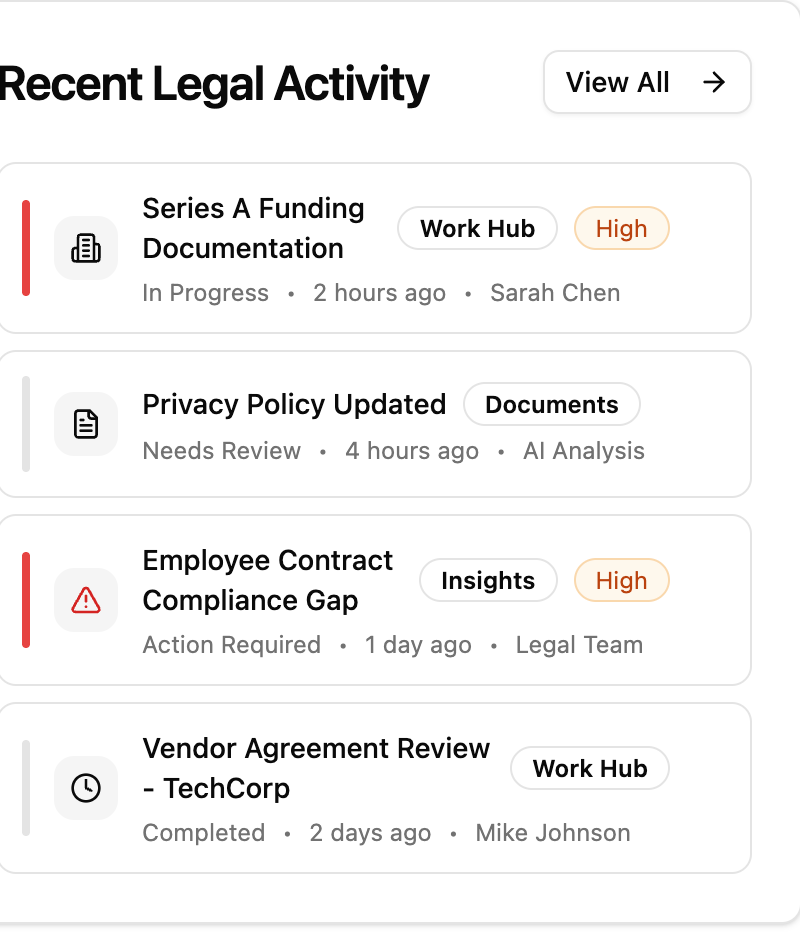The width and height of the screenshot is (800, 932).
Task: Click Sarah Chen assignee name
Action: click(x=555, y=293)
